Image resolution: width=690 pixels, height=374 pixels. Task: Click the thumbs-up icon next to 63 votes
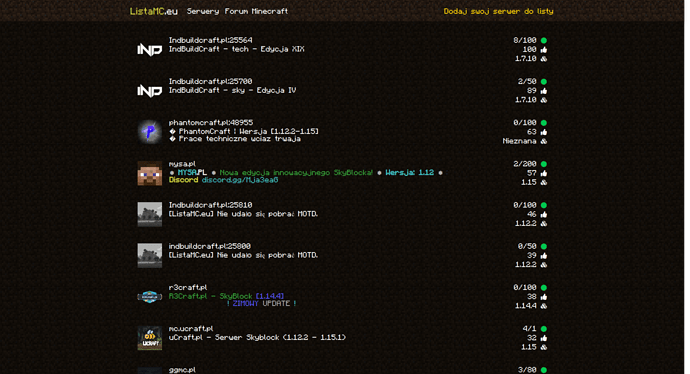[x=544, y=132]
